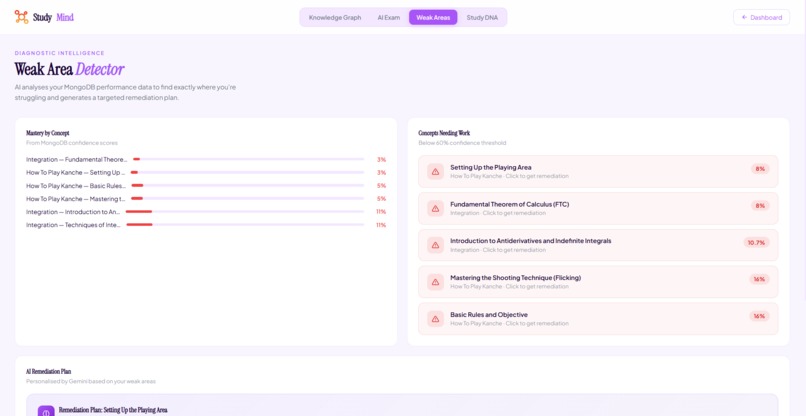Click the Kanche — Setting Up mastery bar

point(248,172)
